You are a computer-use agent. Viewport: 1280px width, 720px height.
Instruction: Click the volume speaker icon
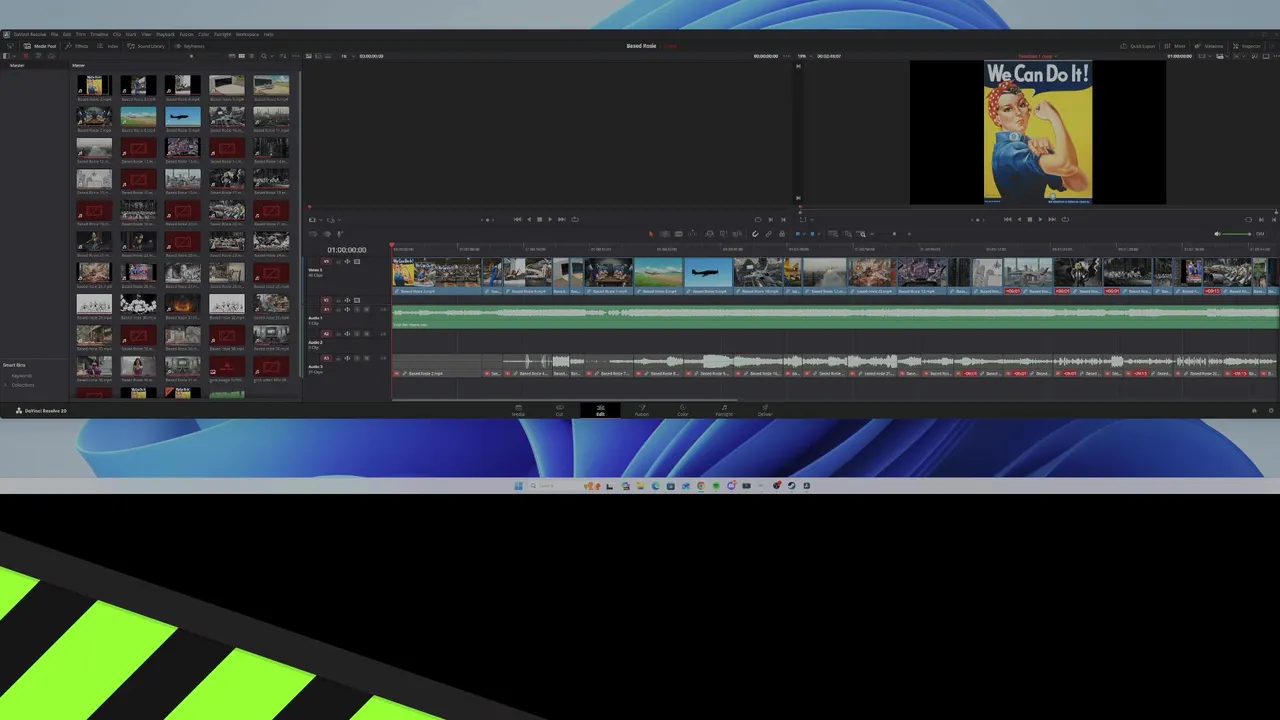tap(1217, 234)
